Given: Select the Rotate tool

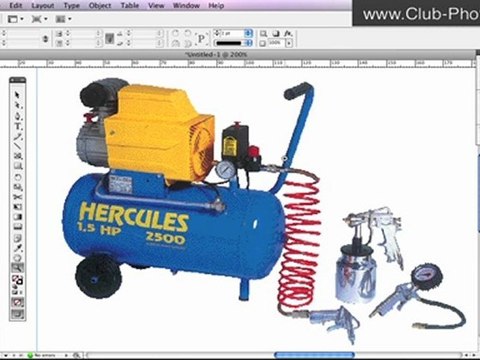Looking at the screenshot, I should coord(17,177).
